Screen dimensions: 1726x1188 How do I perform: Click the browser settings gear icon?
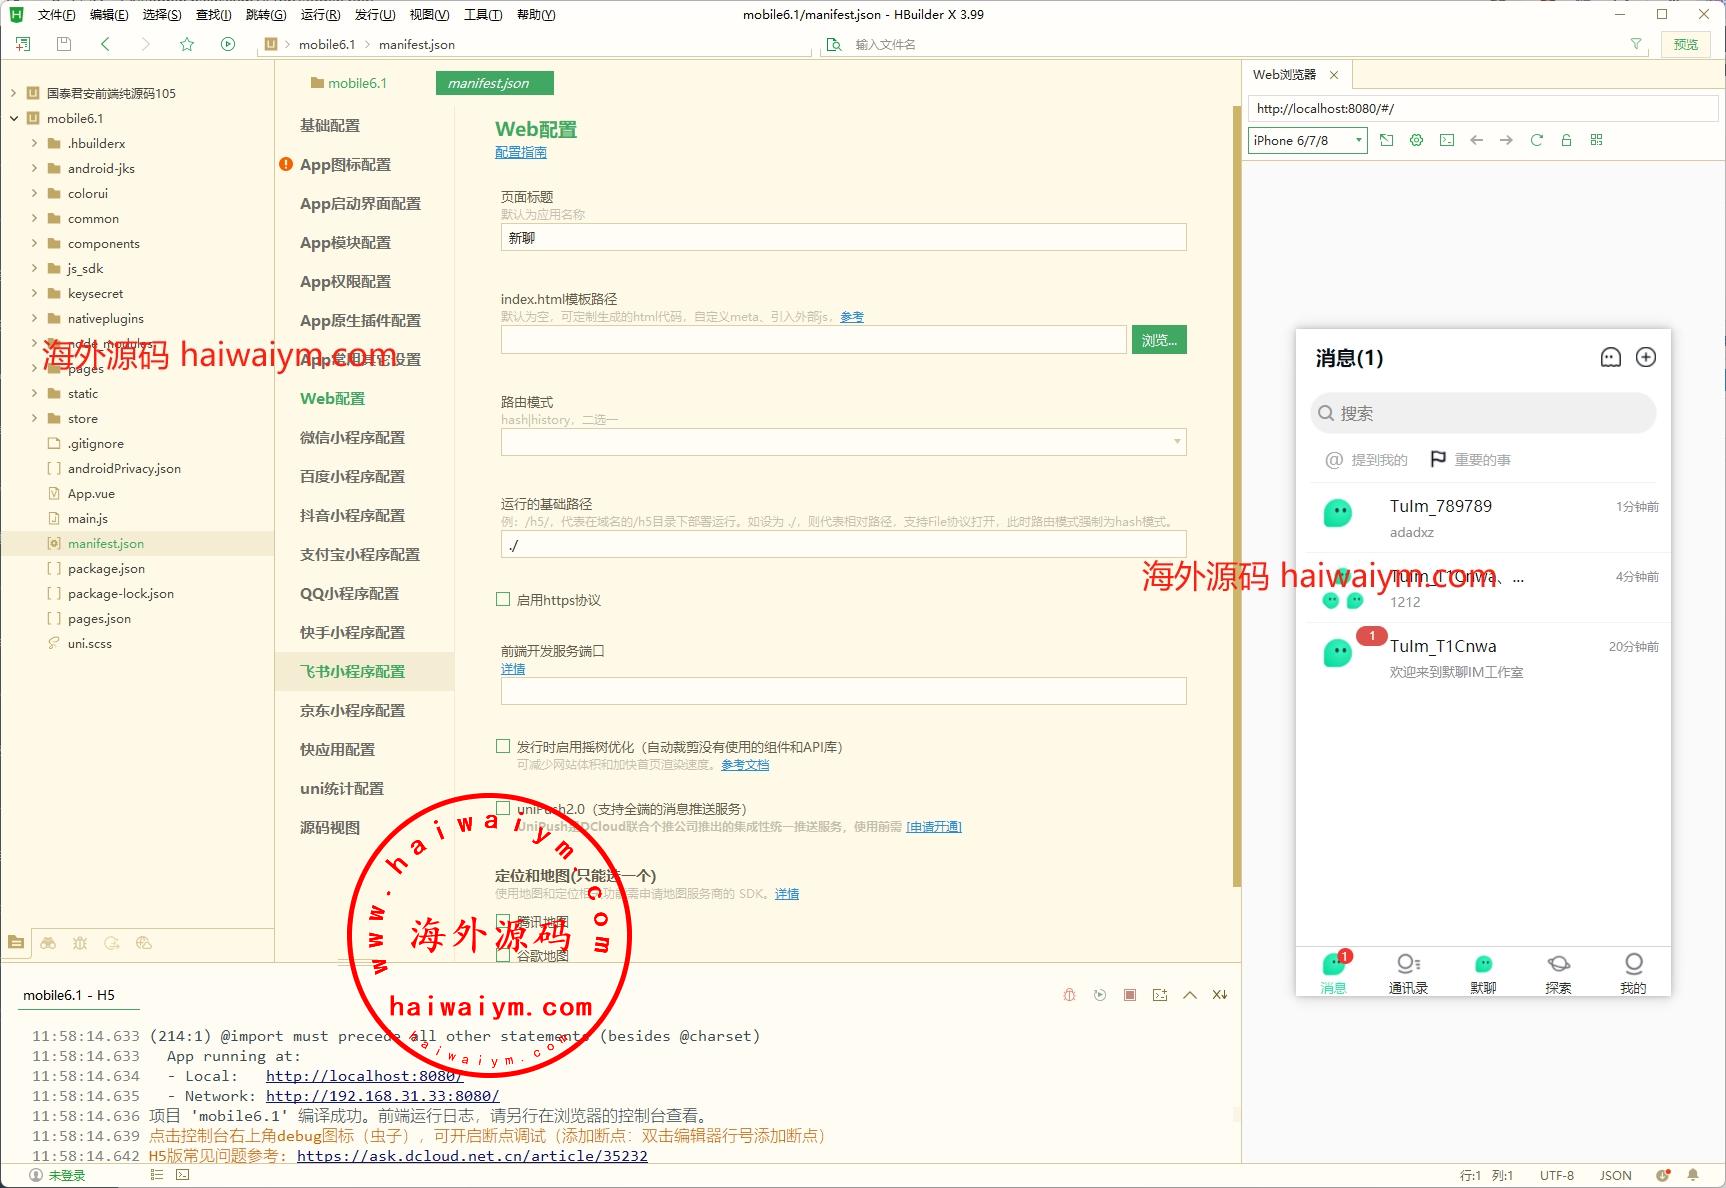(1416, 141)
